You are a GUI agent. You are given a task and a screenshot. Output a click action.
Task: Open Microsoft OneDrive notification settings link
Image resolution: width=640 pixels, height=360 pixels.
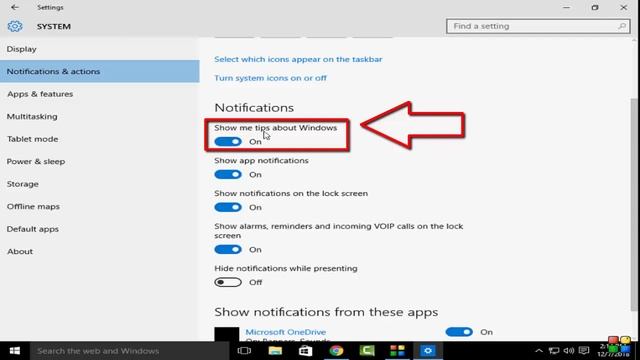pos(286,332)
